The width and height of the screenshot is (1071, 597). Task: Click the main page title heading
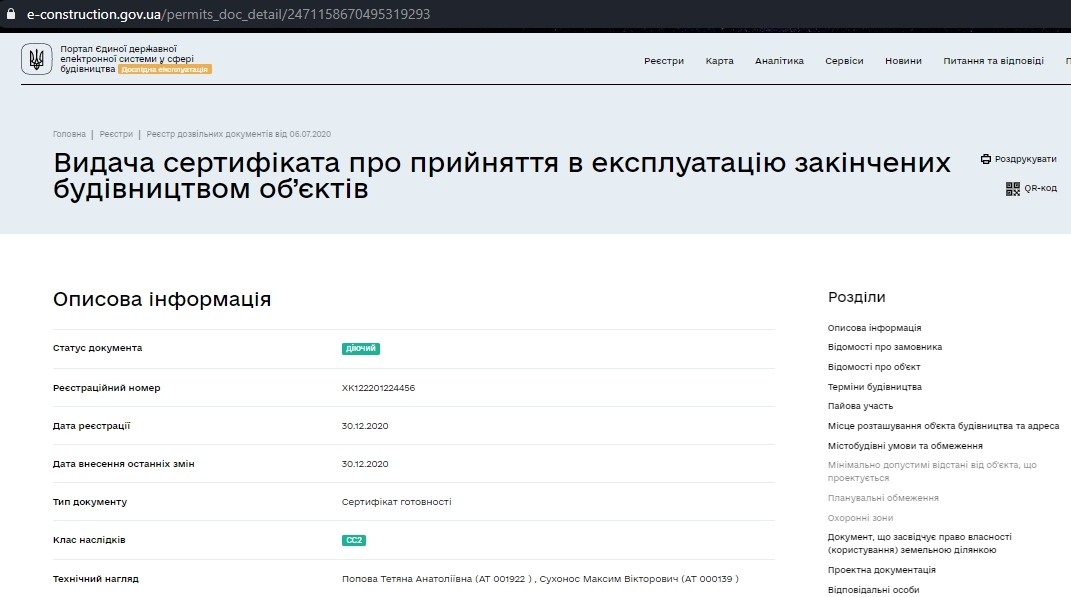pos(502,176)
